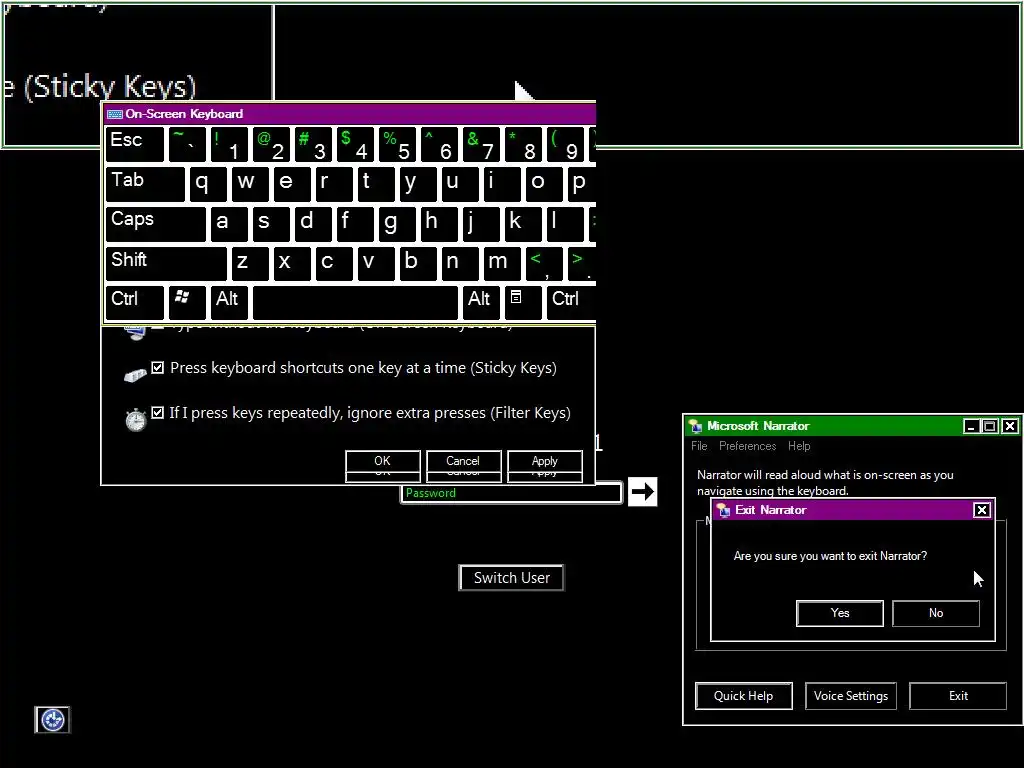Screen dimensions: 1024x768
Task: Click Cancel in Ease of Access dialog
Action: pos(463,461)
